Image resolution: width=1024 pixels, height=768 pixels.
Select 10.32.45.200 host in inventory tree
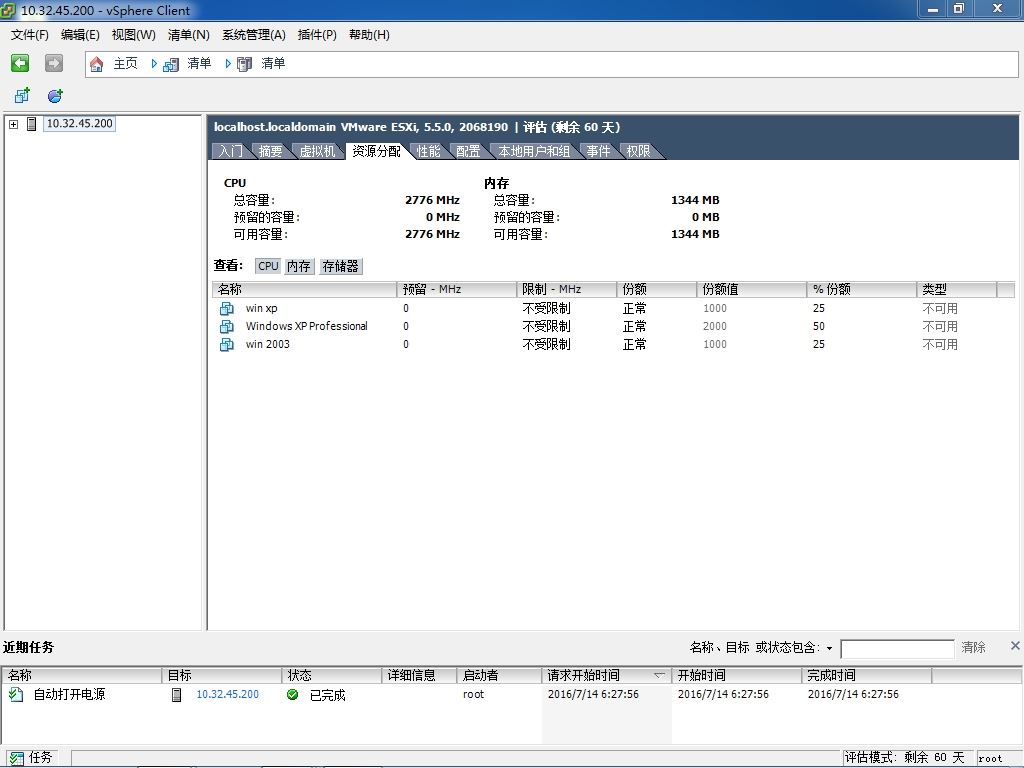click(x=80, y=123)
